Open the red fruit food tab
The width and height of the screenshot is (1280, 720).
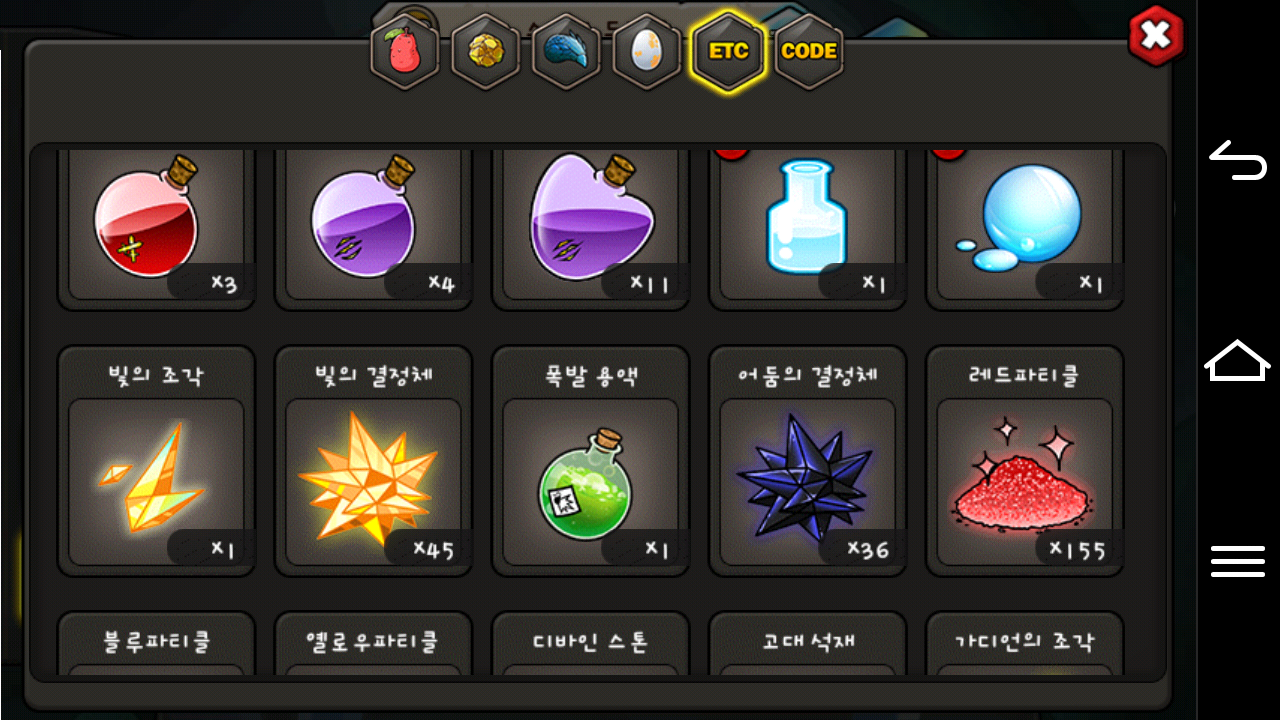[405, 52]
